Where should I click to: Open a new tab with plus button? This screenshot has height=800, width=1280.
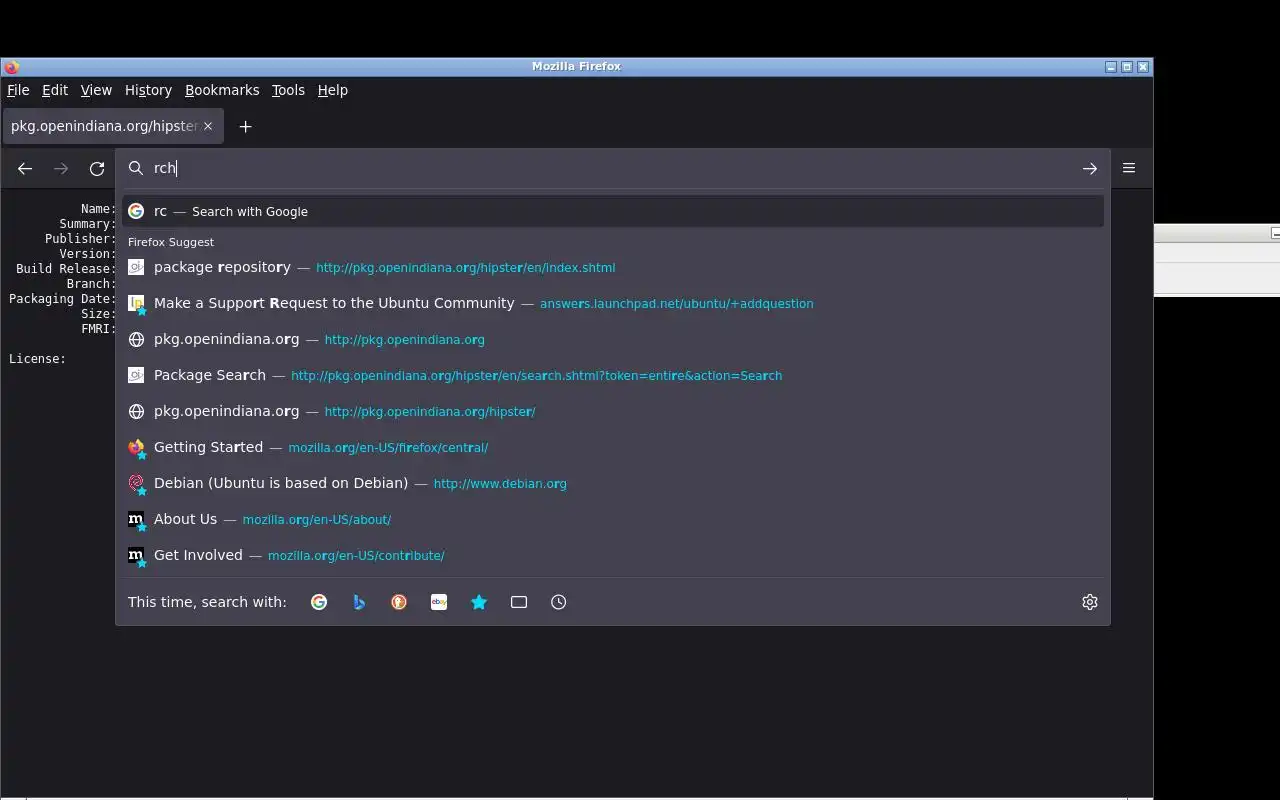[245, 126]
